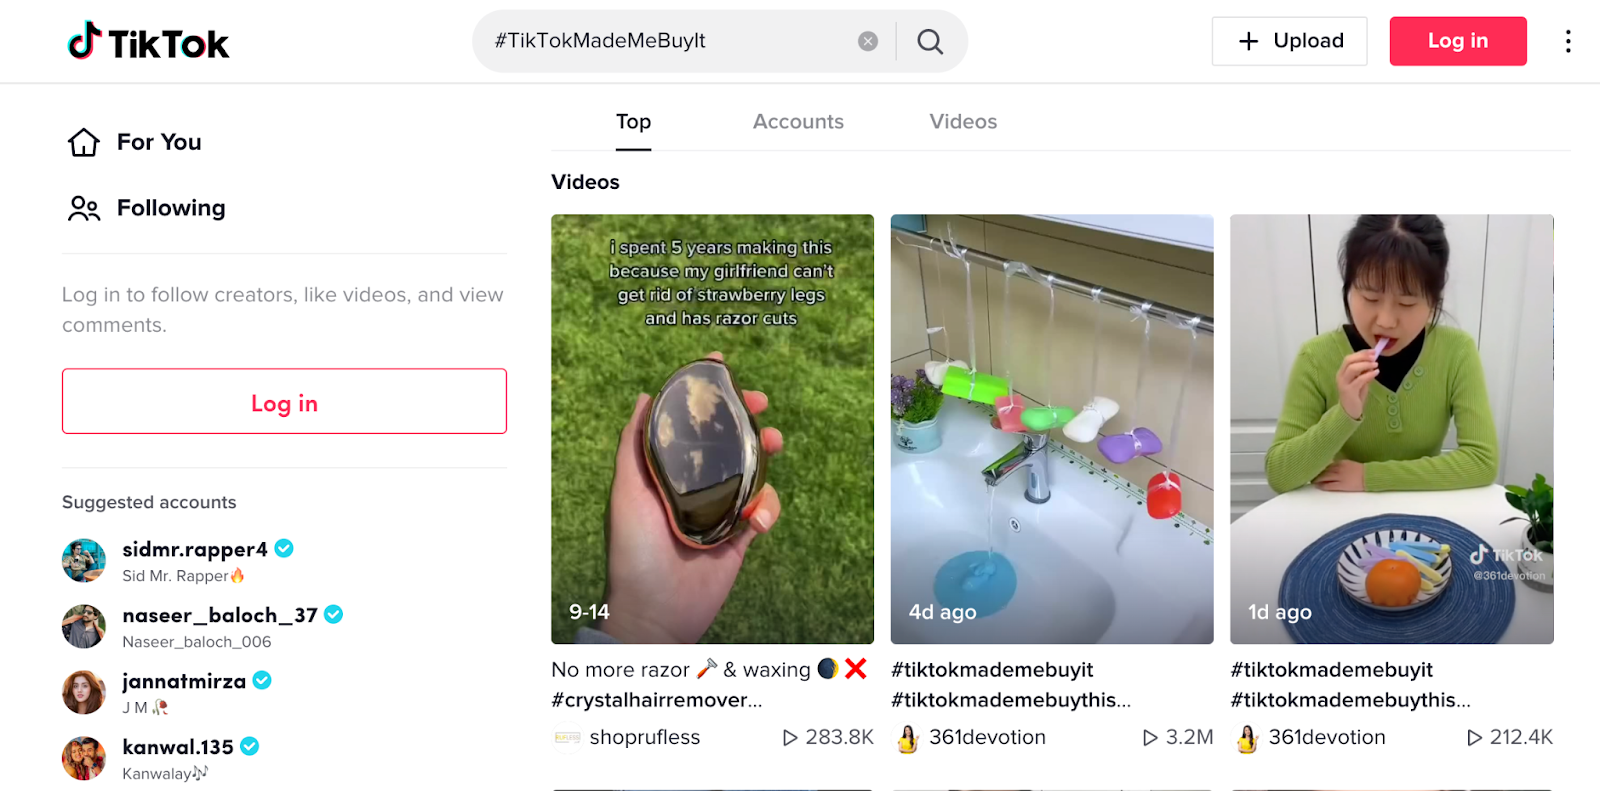Click the 283.8K play count

(828, 737)
